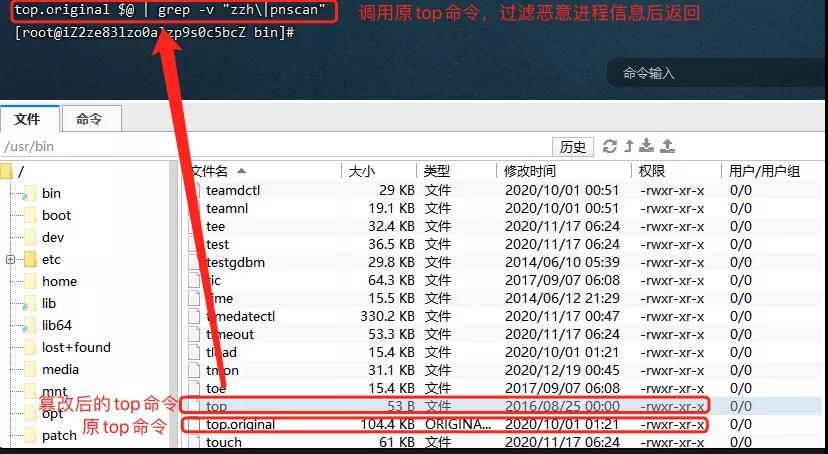Click the upload file icon

click(x=668, y=146)
